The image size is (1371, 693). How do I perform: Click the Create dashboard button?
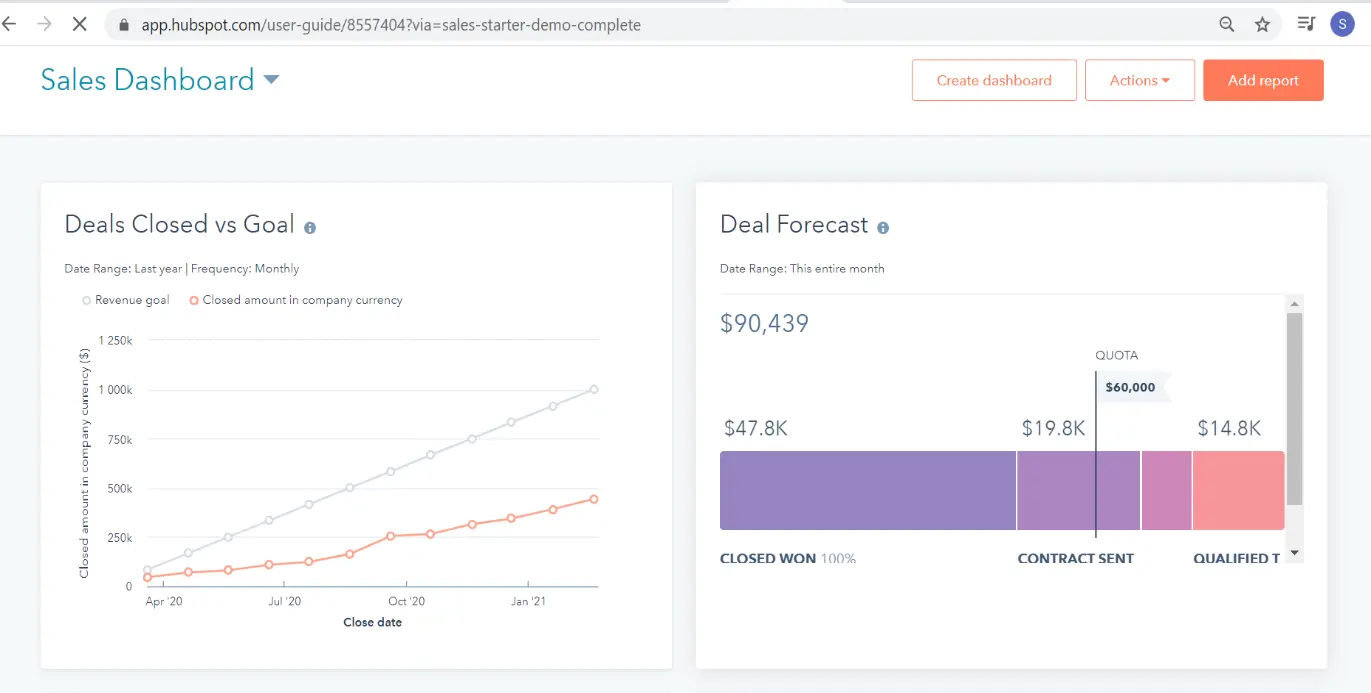pos(993,79)
